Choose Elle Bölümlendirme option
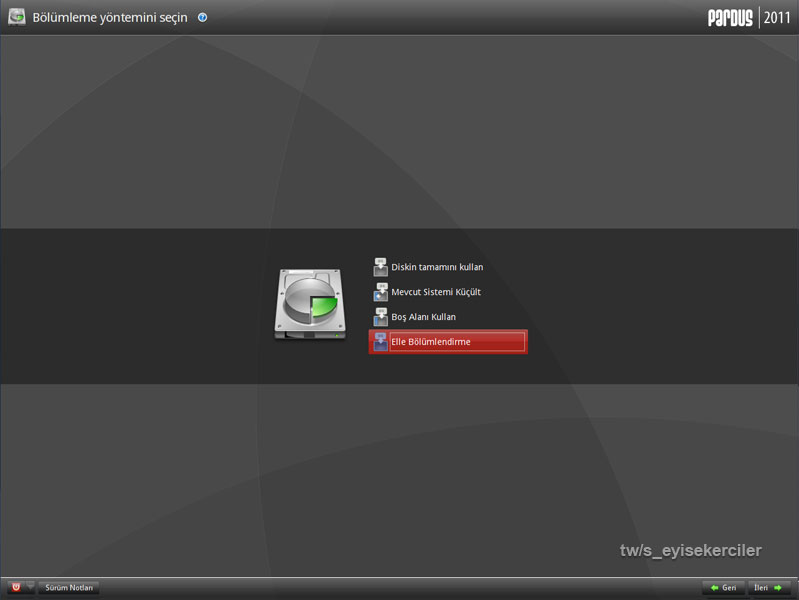 [x=448, y=342]
